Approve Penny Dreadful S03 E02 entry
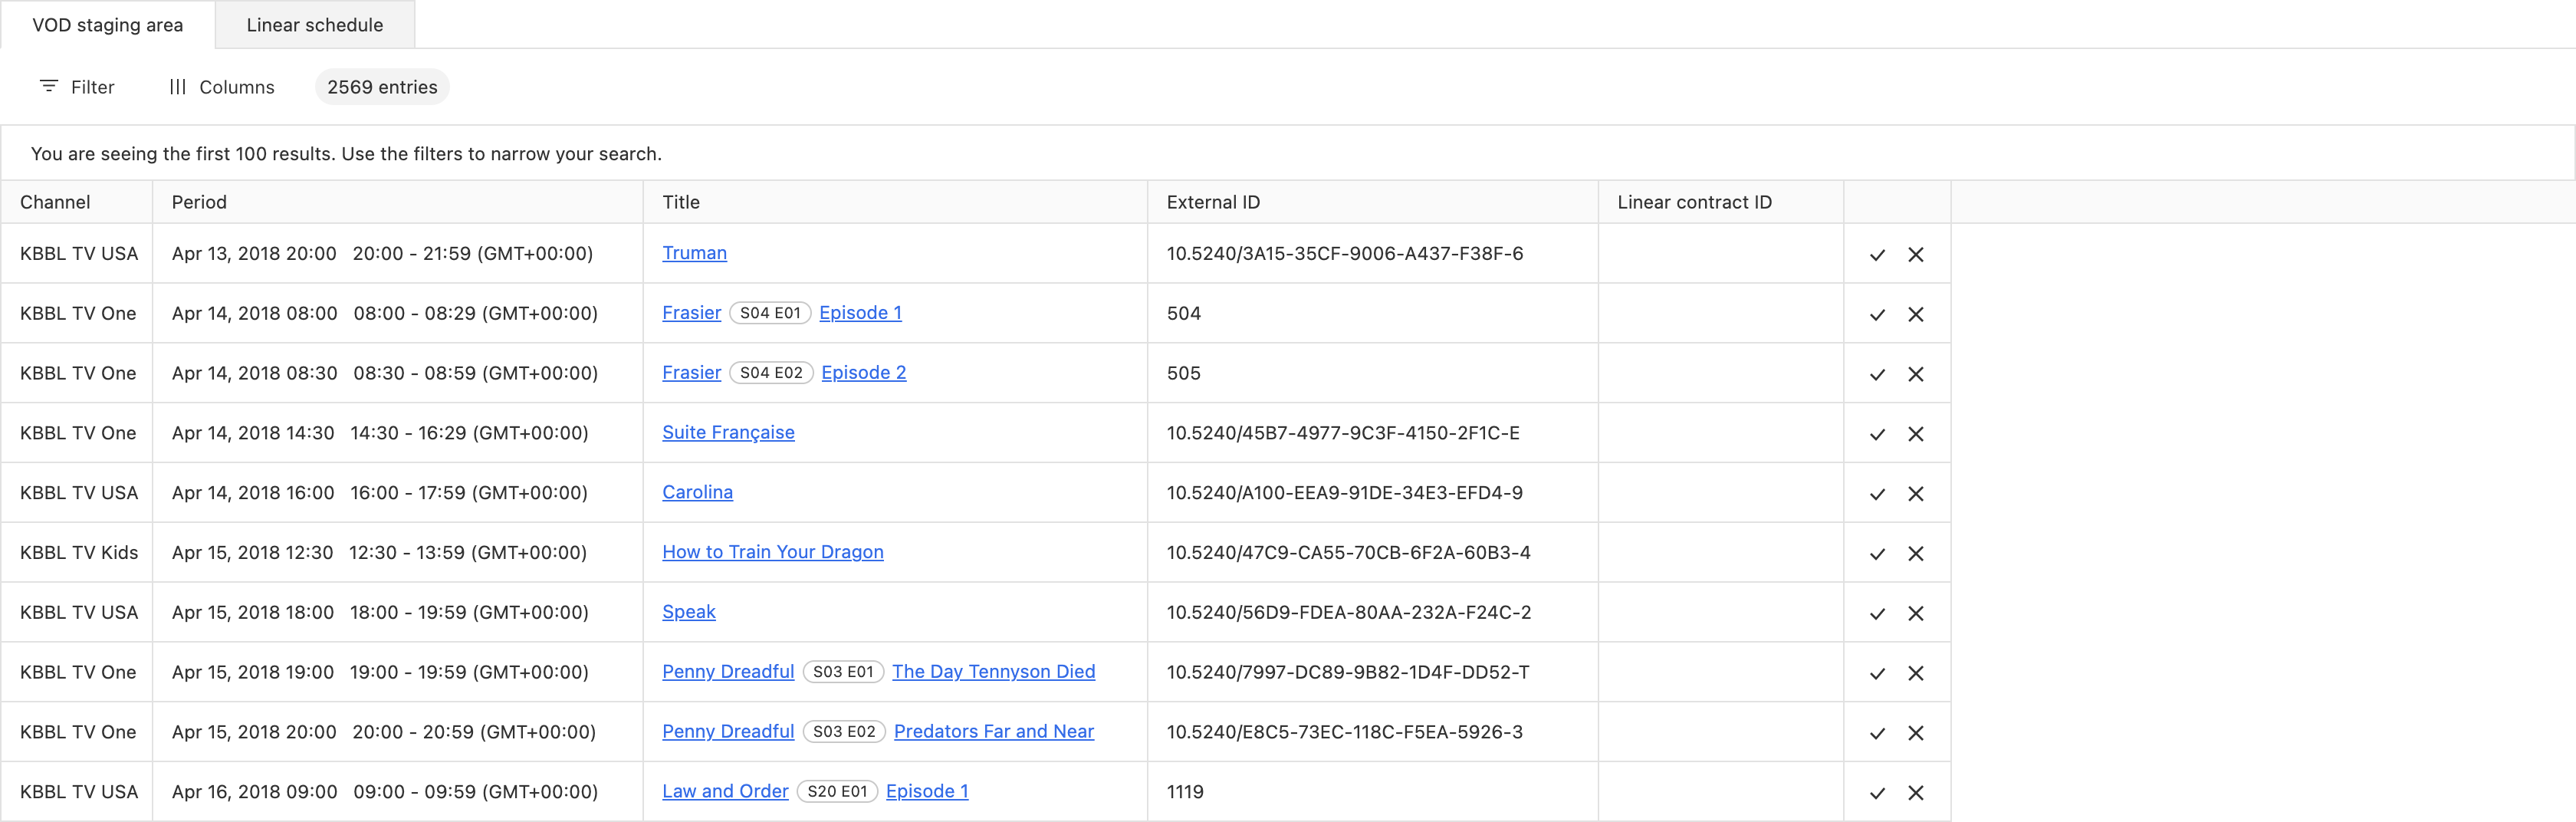This screenshot has height=822, width=2576. [x=1877, y=733]
